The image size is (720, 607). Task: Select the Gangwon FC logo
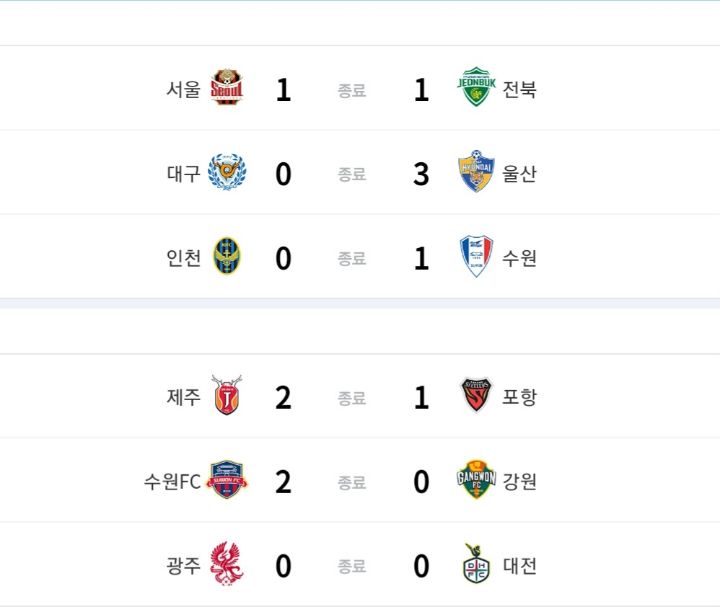[476, 479]
